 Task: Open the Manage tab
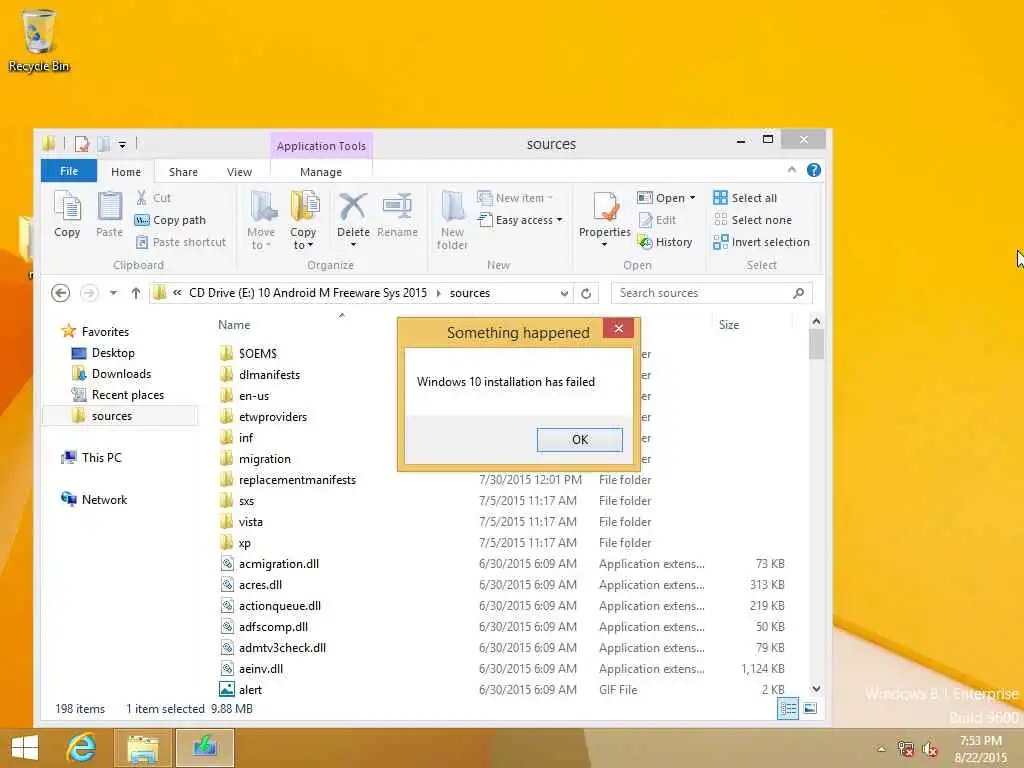click(x=321, y=172)
